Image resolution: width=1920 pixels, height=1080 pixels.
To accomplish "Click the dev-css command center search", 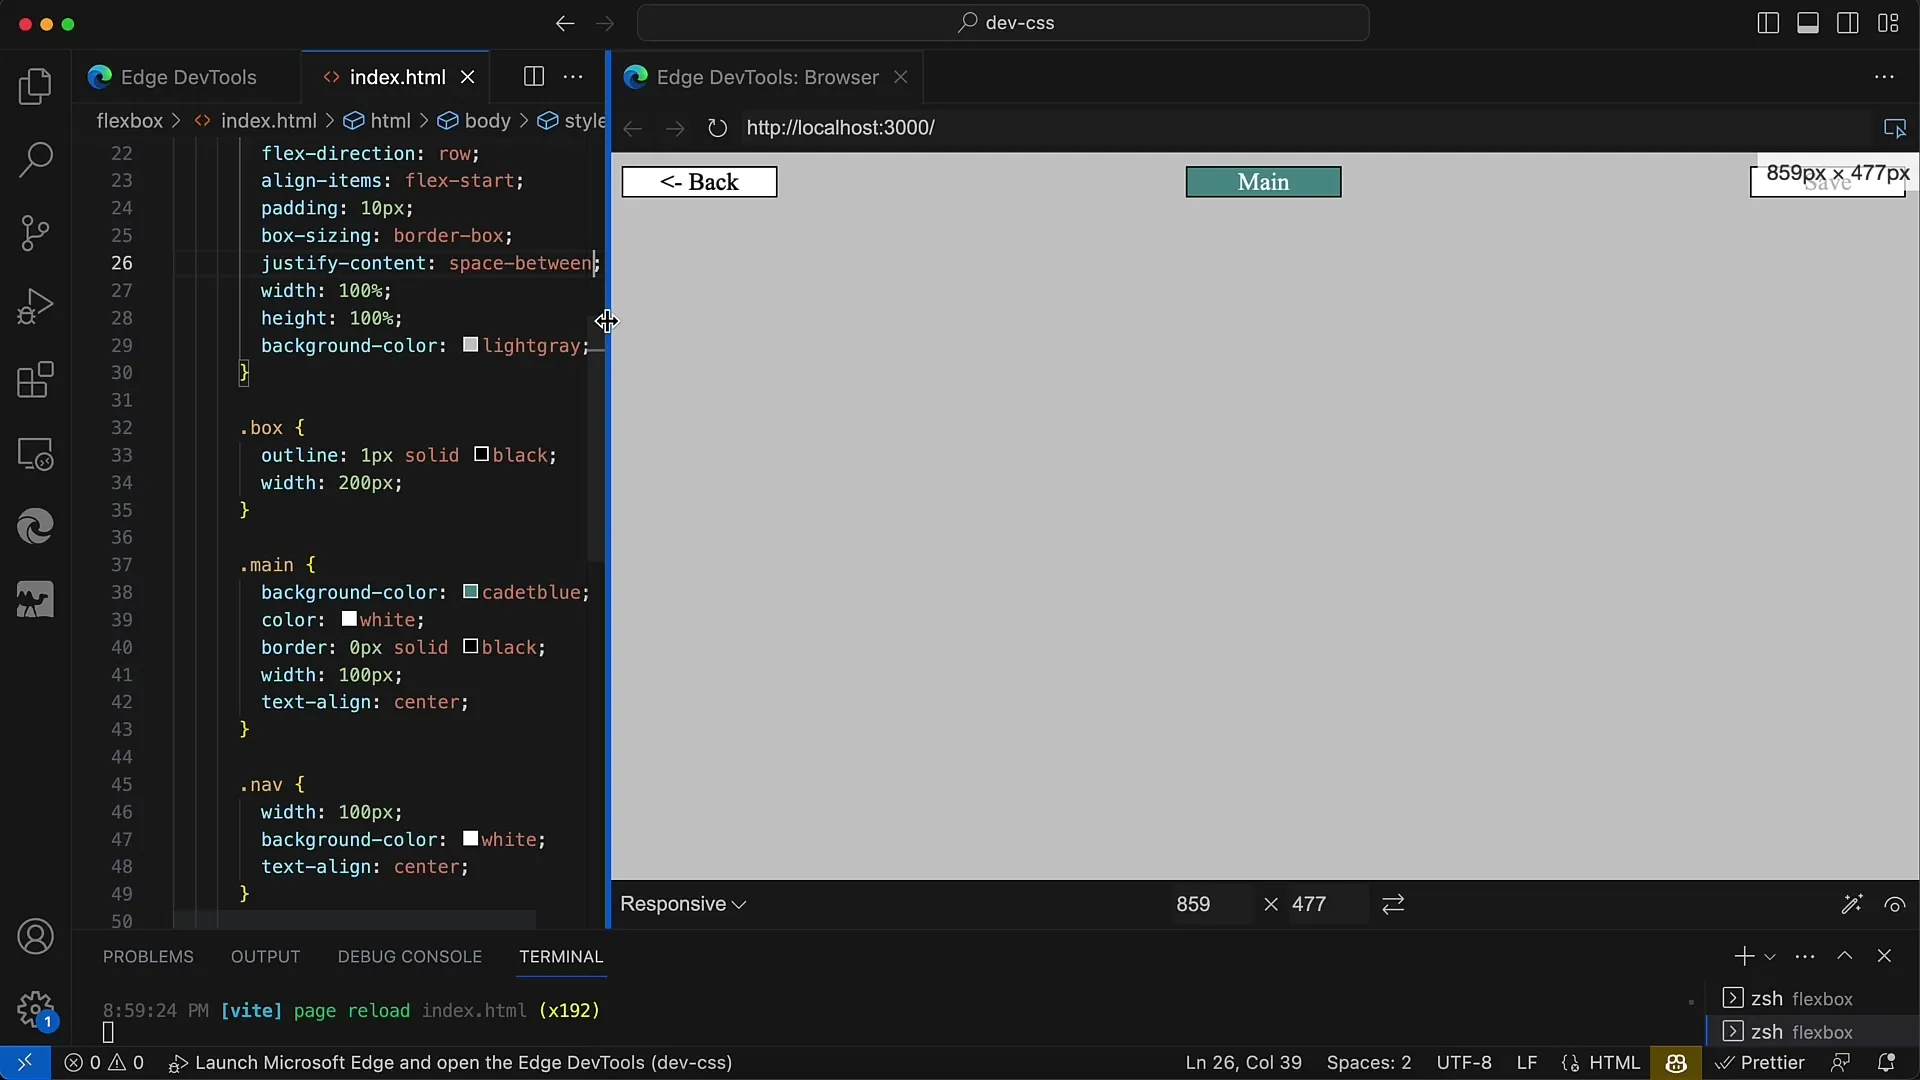I will 1003,23.
